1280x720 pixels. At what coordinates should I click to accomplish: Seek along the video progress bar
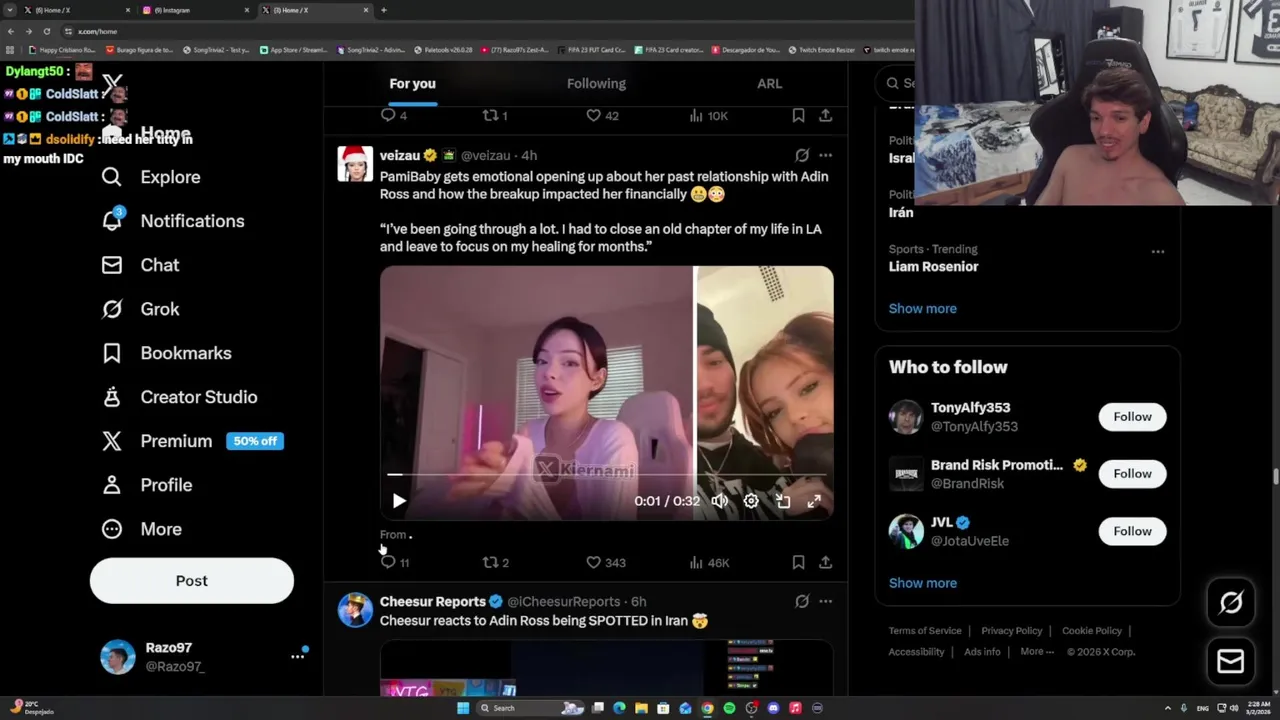[606, 475]
